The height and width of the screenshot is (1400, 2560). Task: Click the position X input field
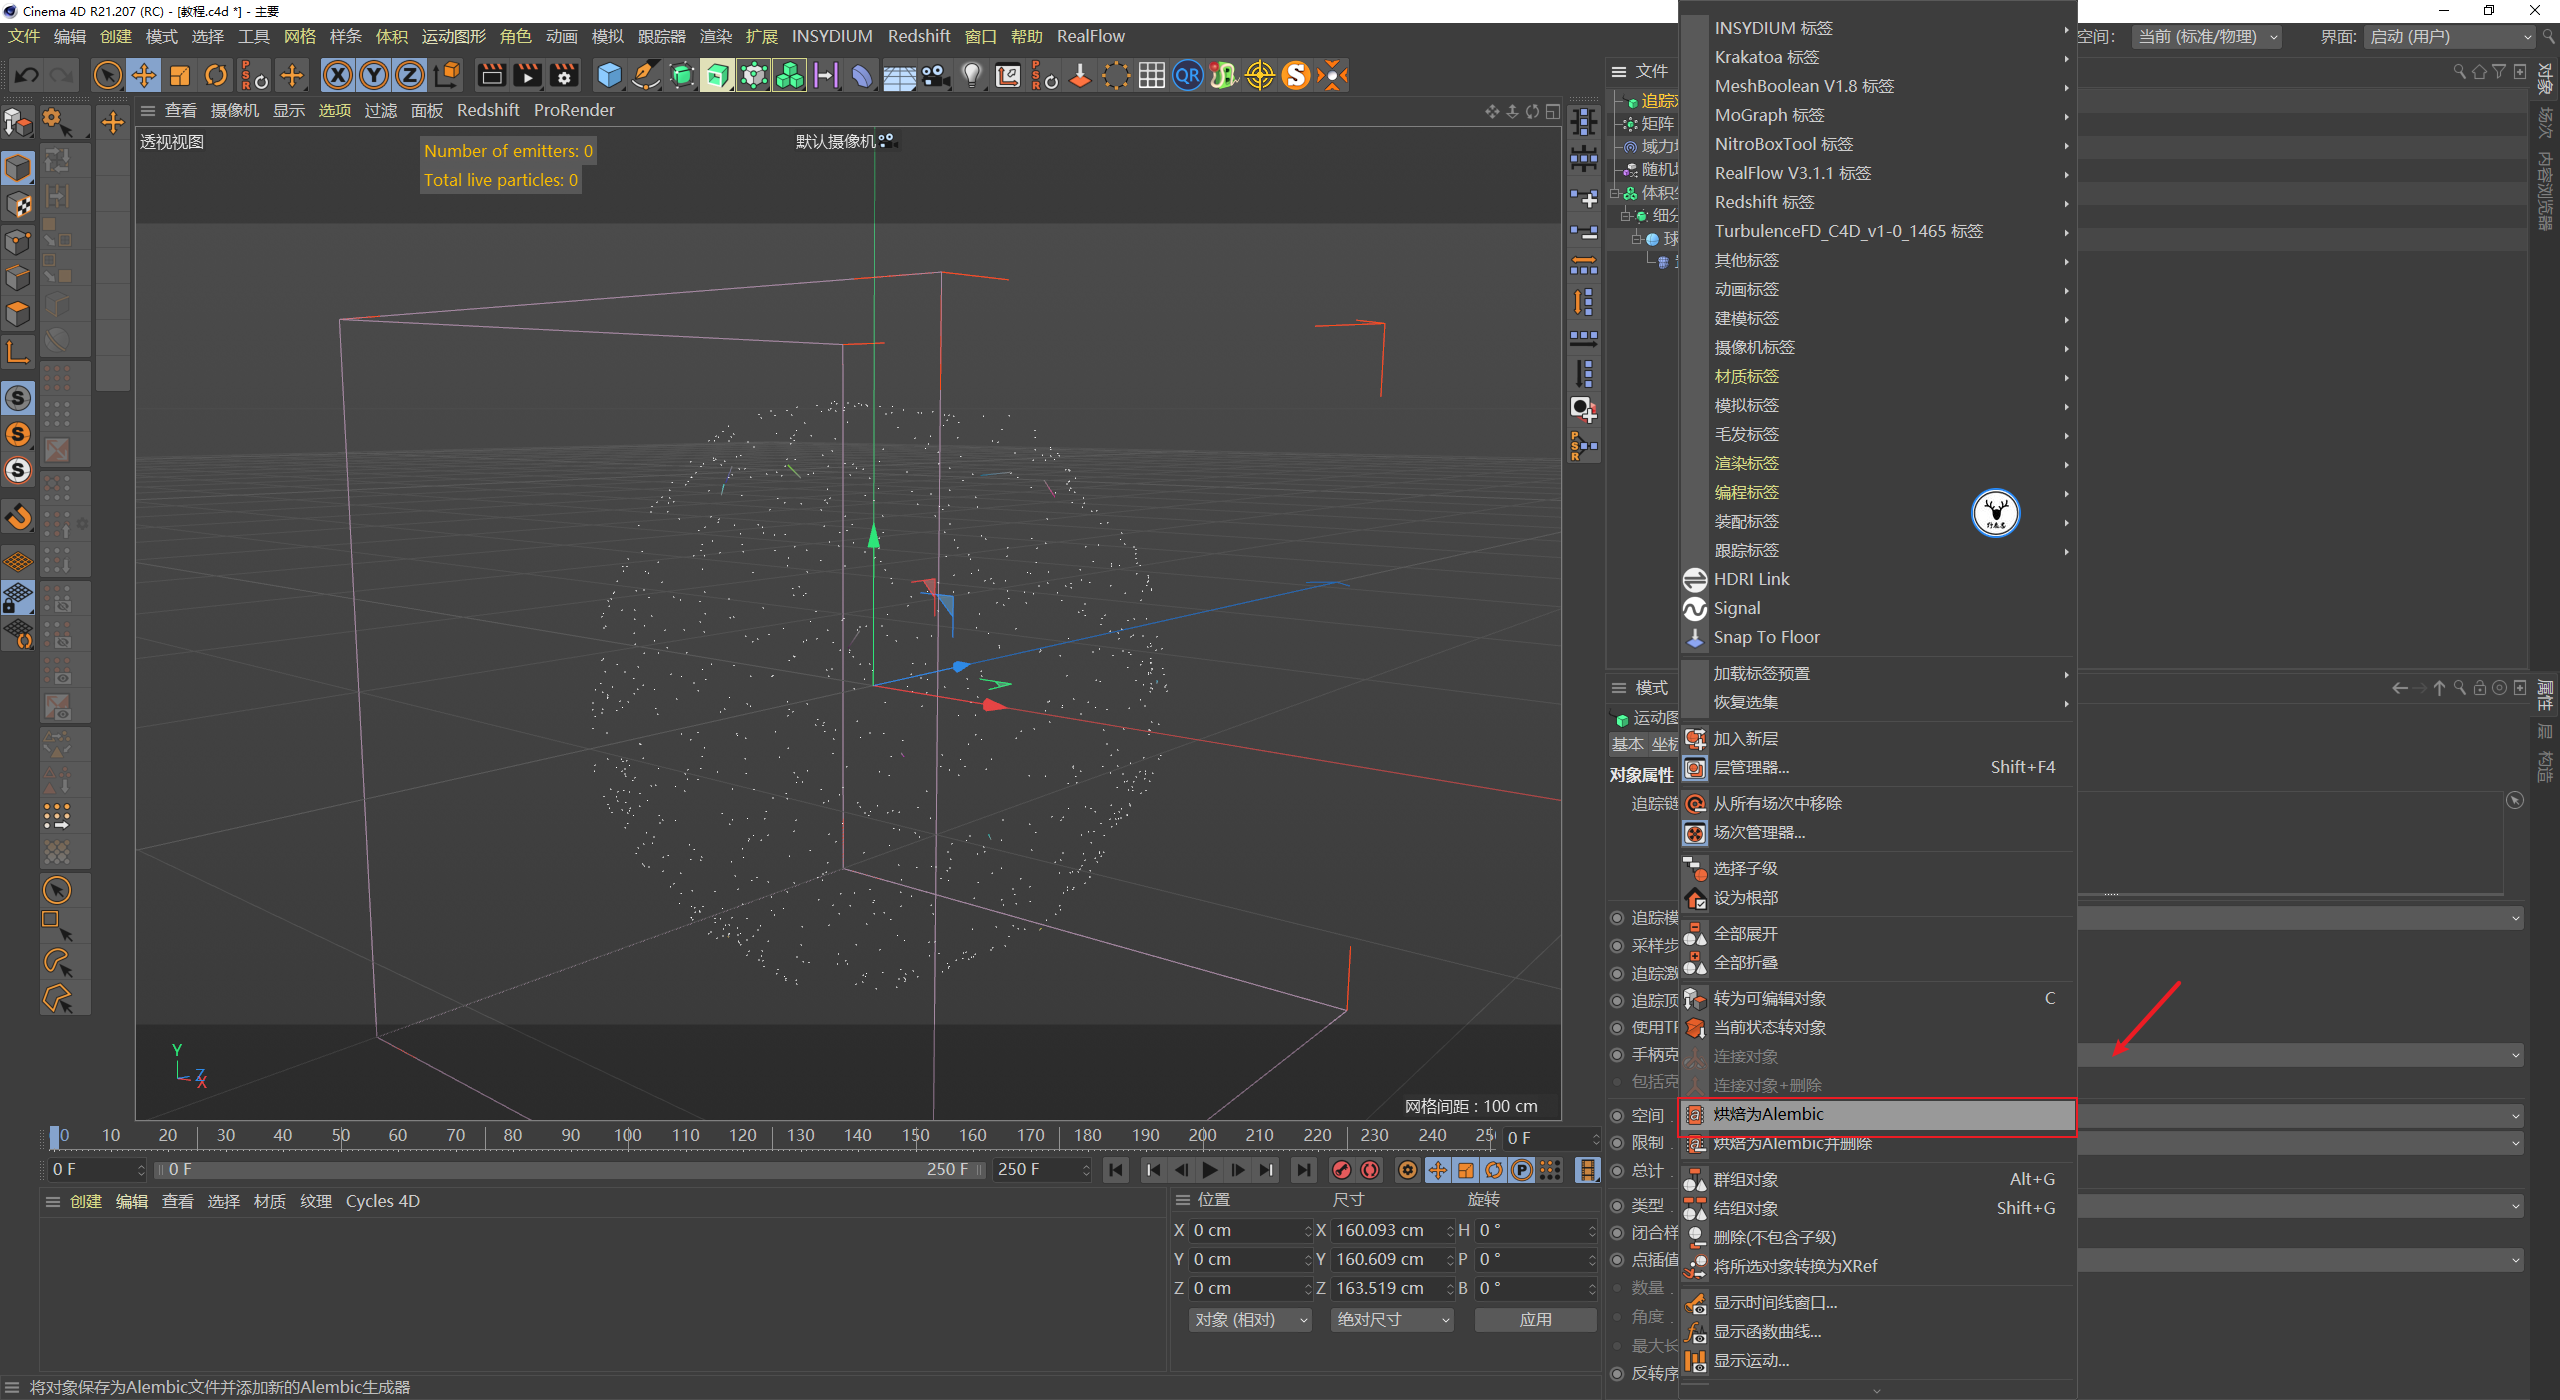(1246, 1230)
